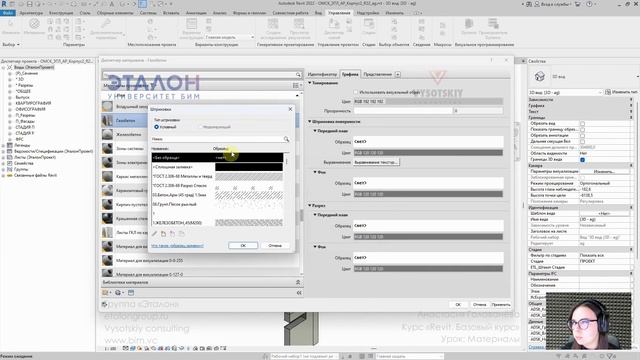Check Использовать визуальный образ checkbox
Screen dimensions: 640x360
[x=356, y=92]
